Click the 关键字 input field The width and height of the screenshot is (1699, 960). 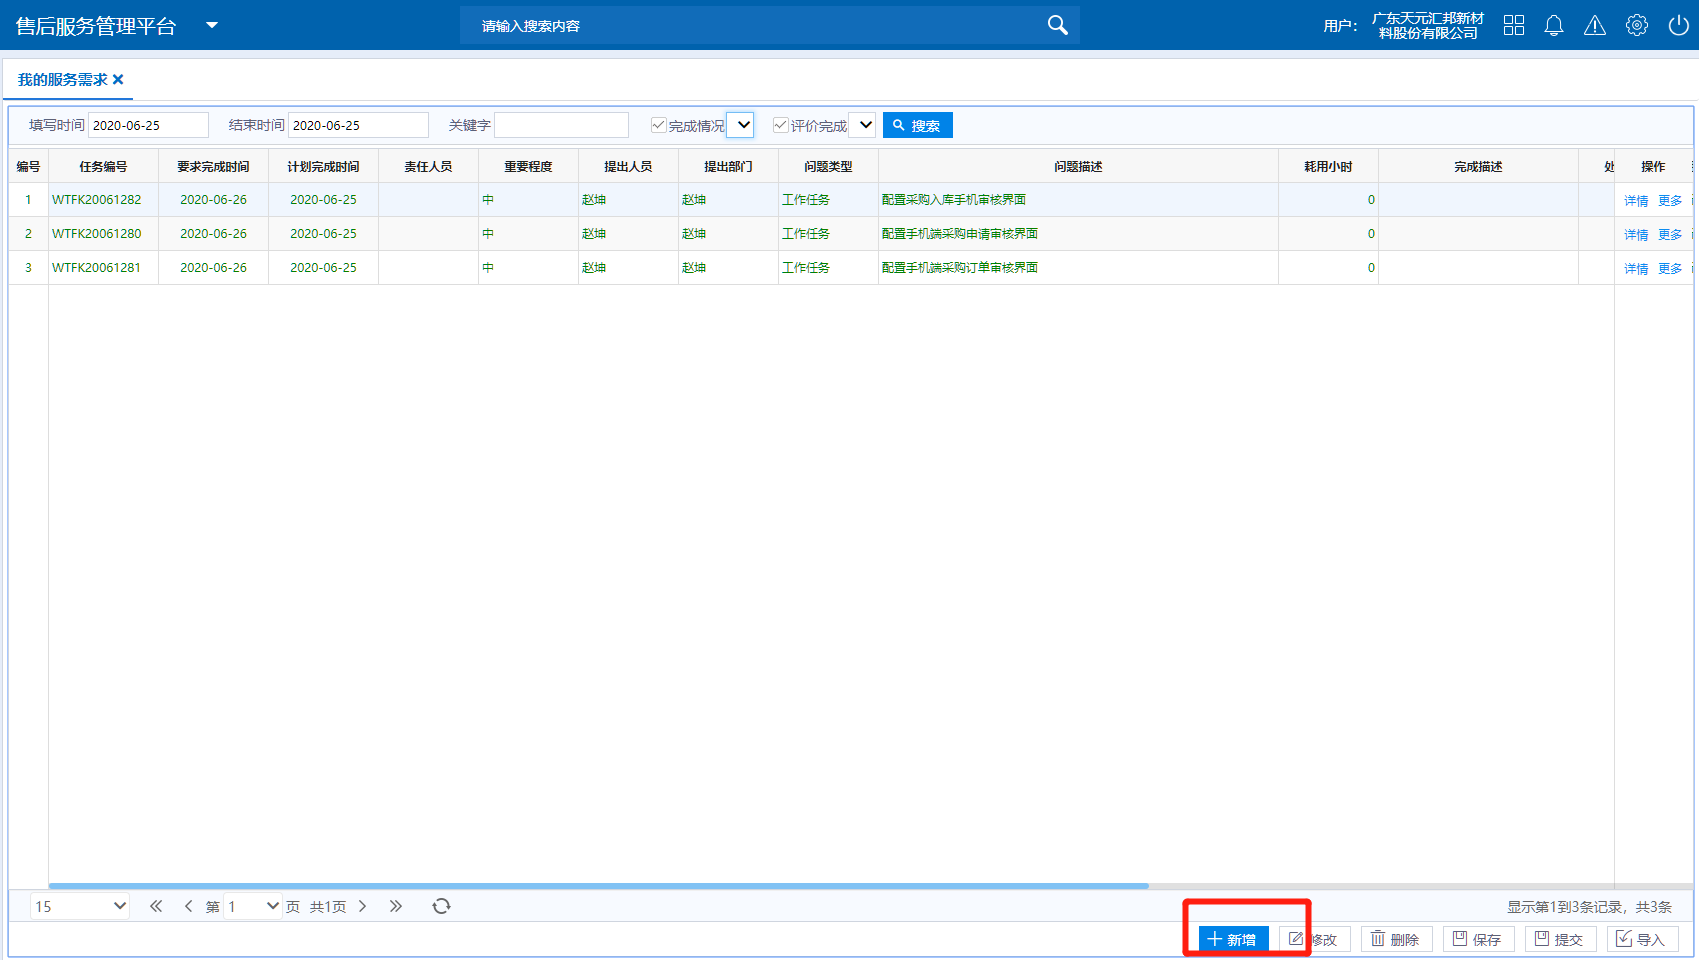[x=561, y=125]
